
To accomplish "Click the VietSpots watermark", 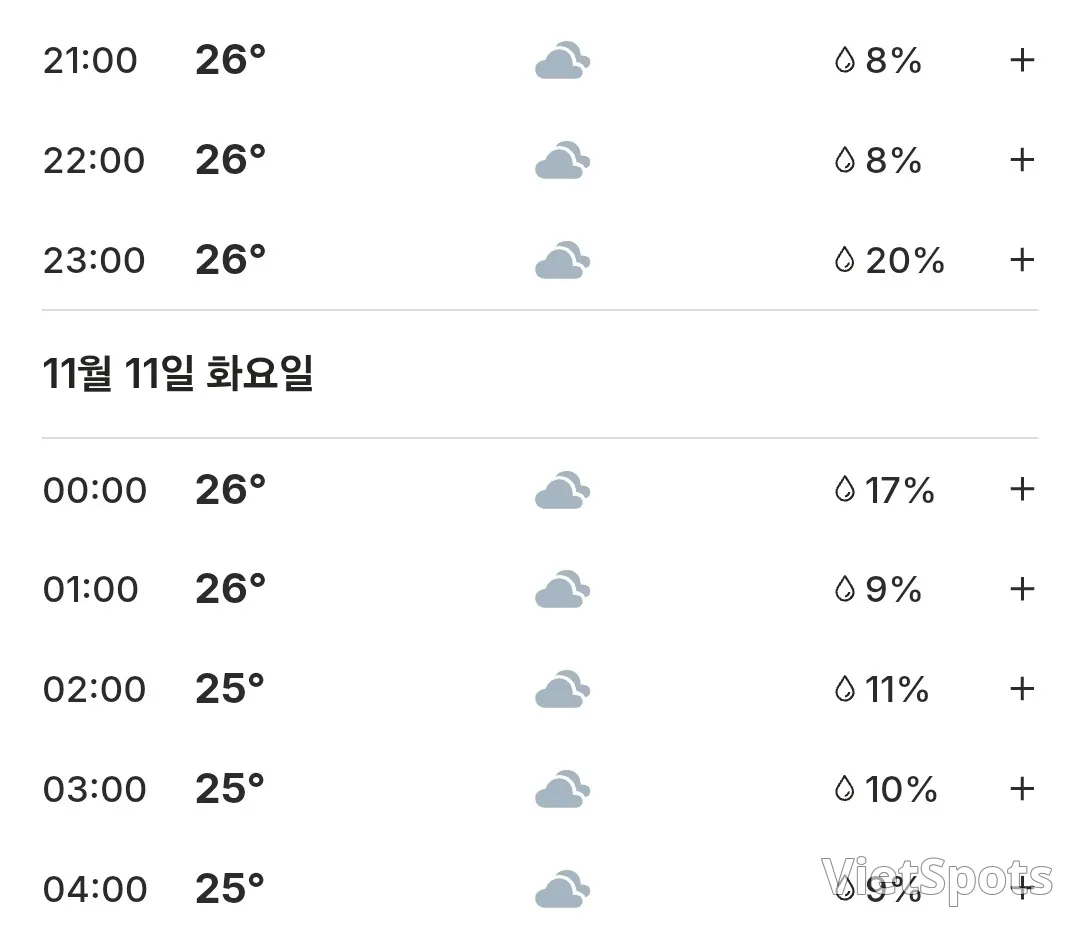I will [x=937, y=880].
